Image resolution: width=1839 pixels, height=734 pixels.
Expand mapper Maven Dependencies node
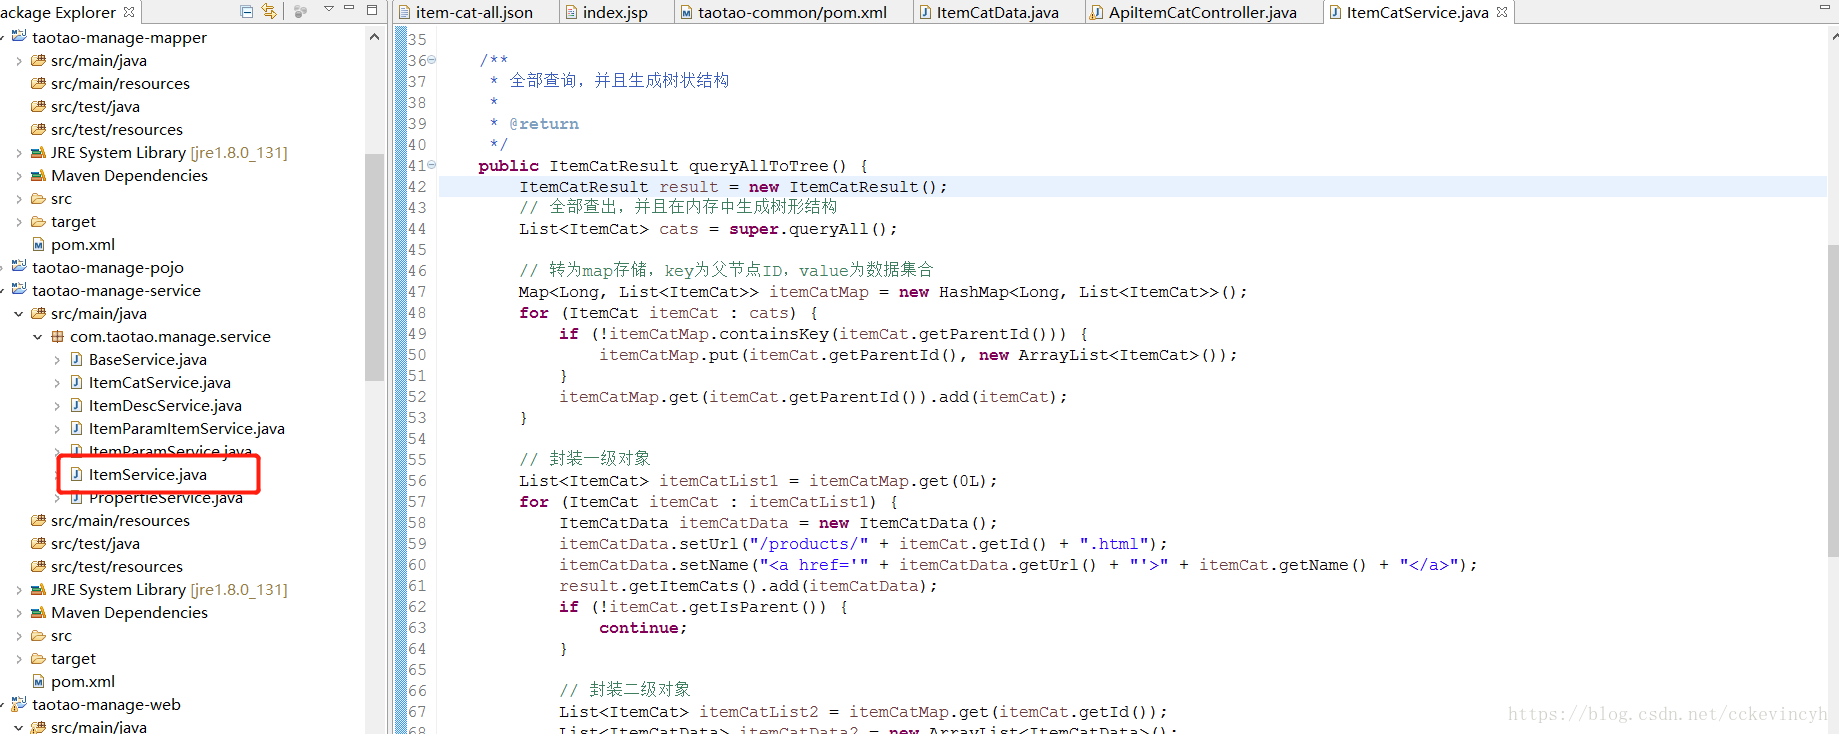tap(18, 176)
